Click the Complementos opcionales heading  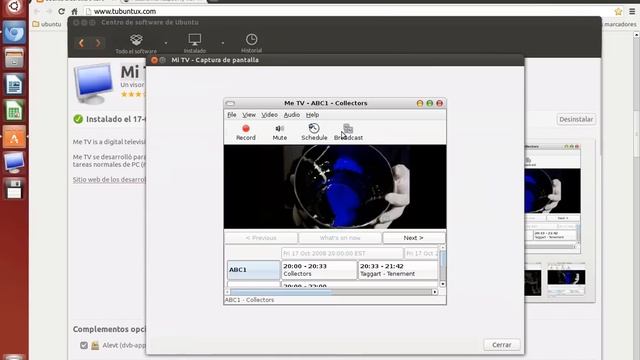click(109, 329)
